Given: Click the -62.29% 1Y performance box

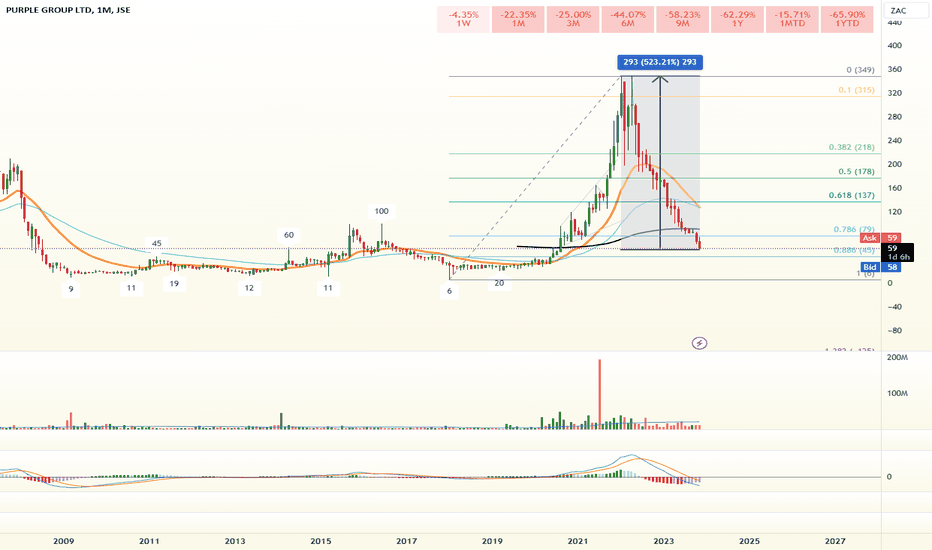Looking at the screenshot, I should (737, 19).
